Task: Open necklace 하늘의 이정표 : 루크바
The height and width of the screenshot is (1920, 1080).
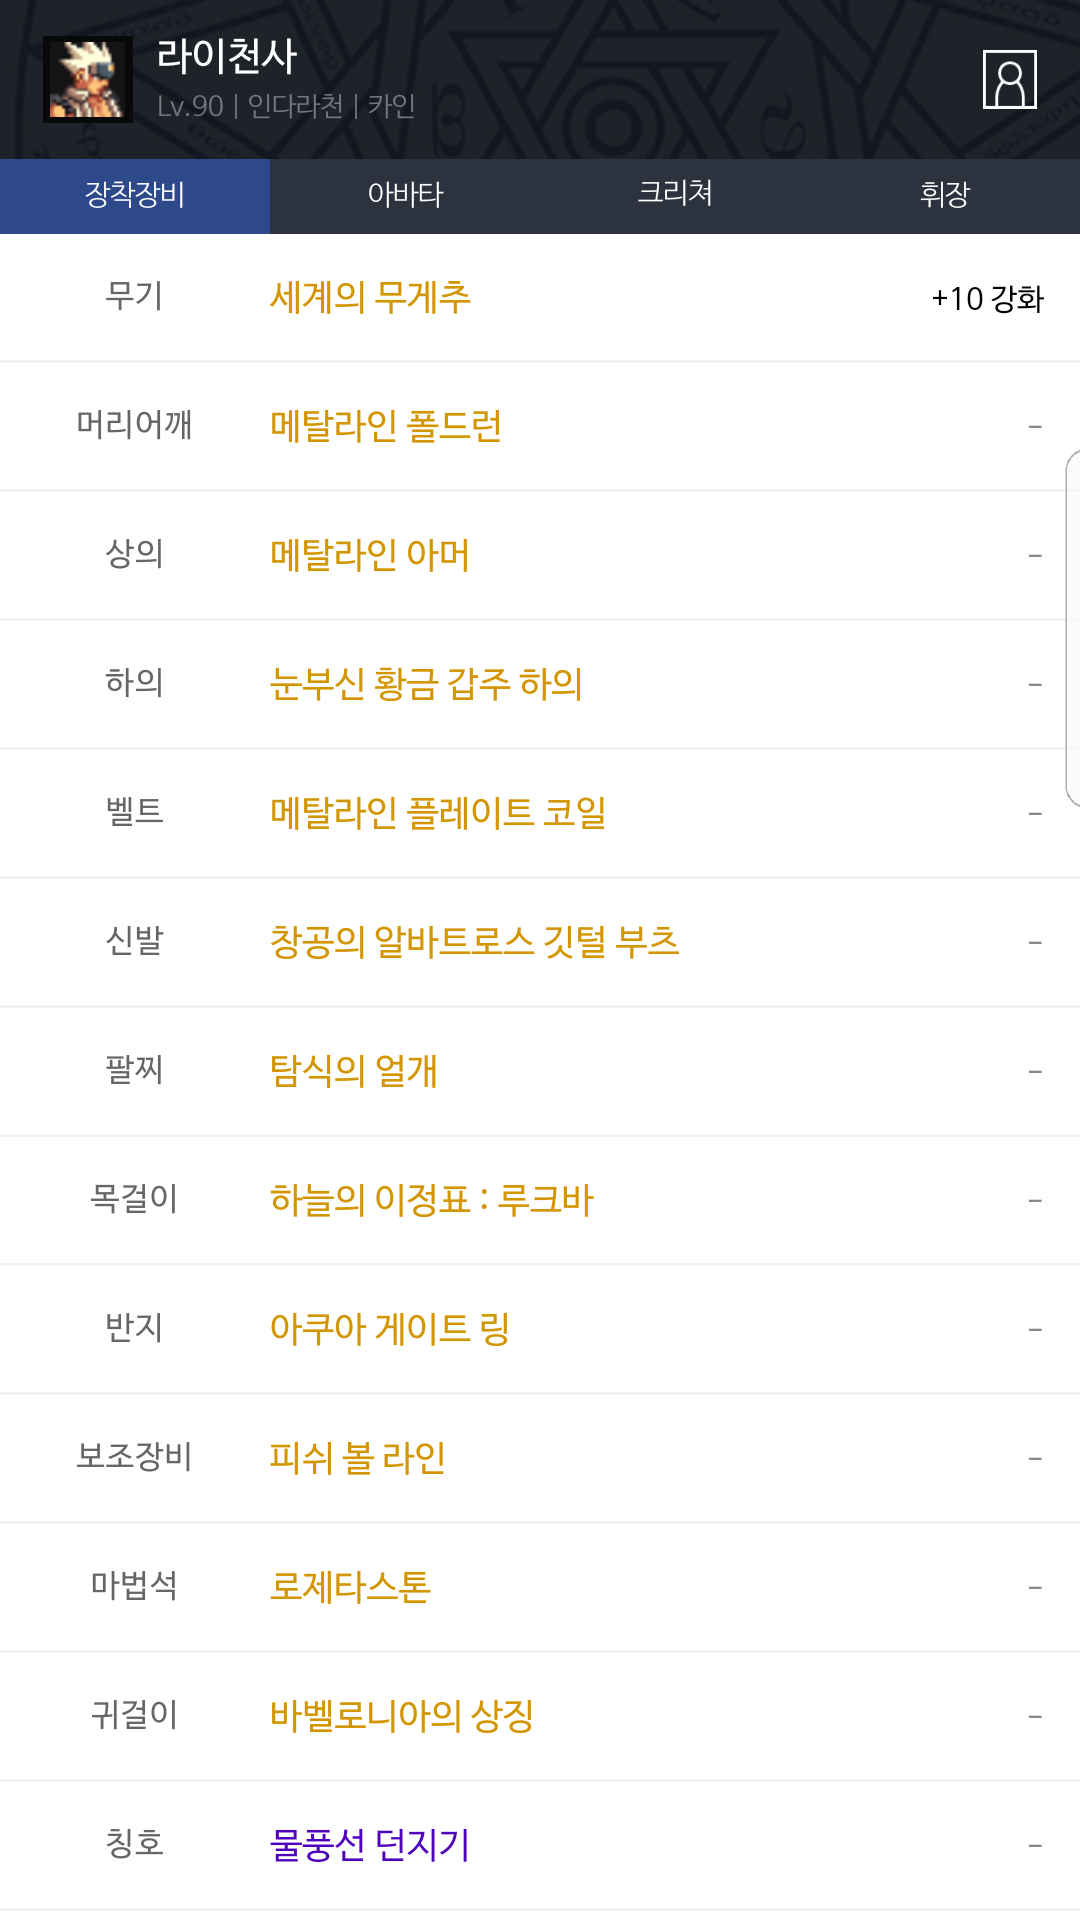Action: 431,1200
